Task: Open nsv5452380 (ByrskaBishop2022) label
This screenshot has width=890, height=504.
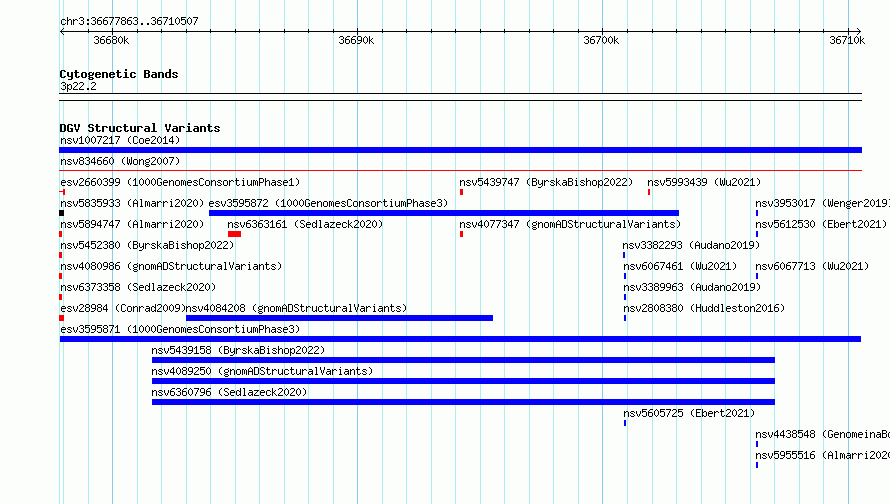Action: [x=147, y=245]
